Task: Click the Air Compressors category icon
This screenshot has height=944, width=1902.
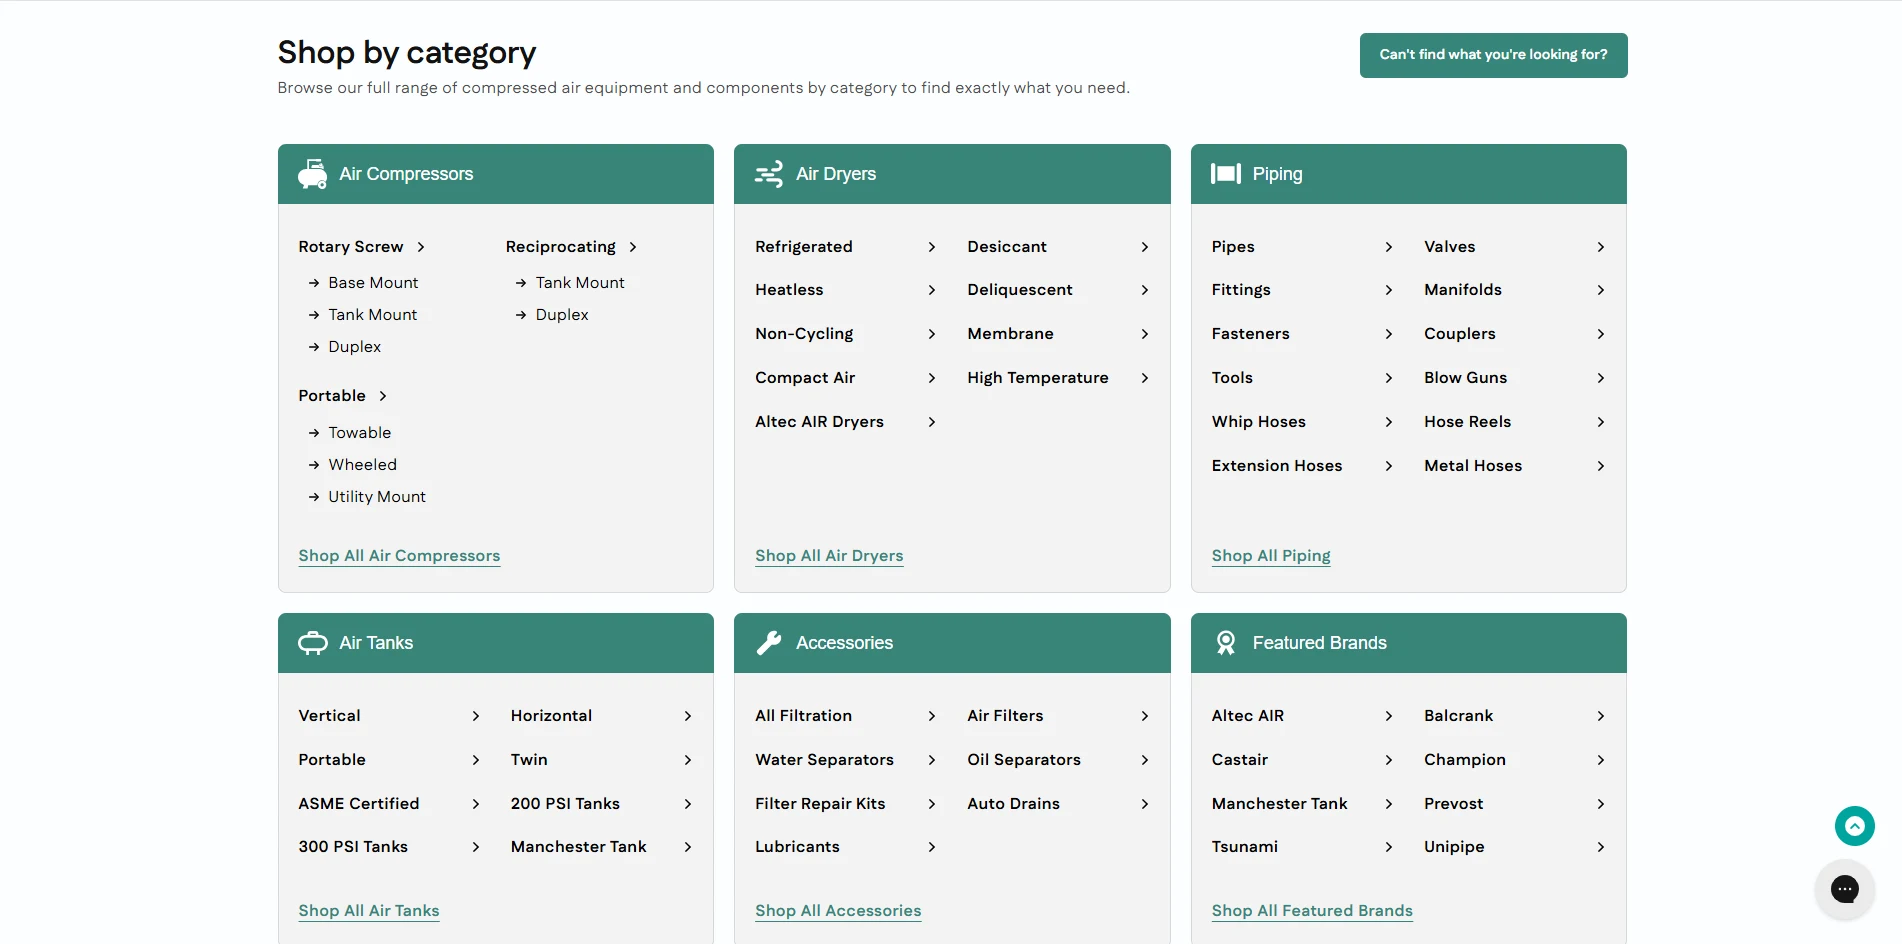Action: coord(312,174)
